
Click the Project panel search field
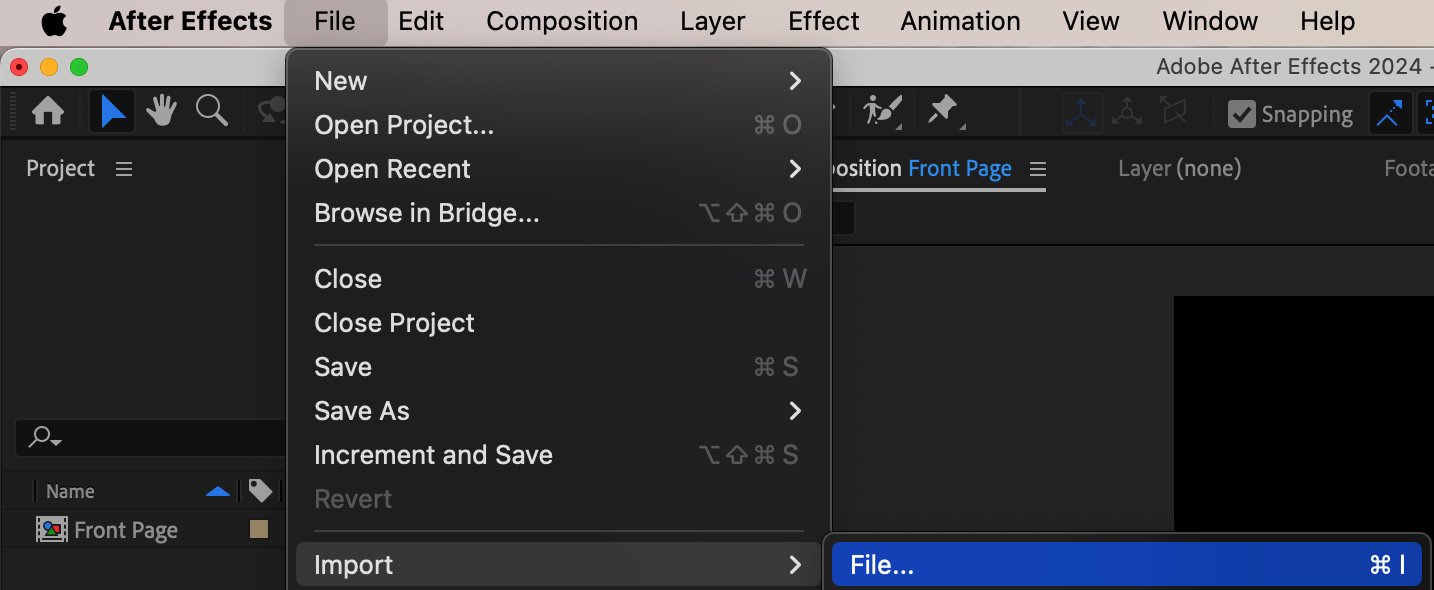pos(150,437)
